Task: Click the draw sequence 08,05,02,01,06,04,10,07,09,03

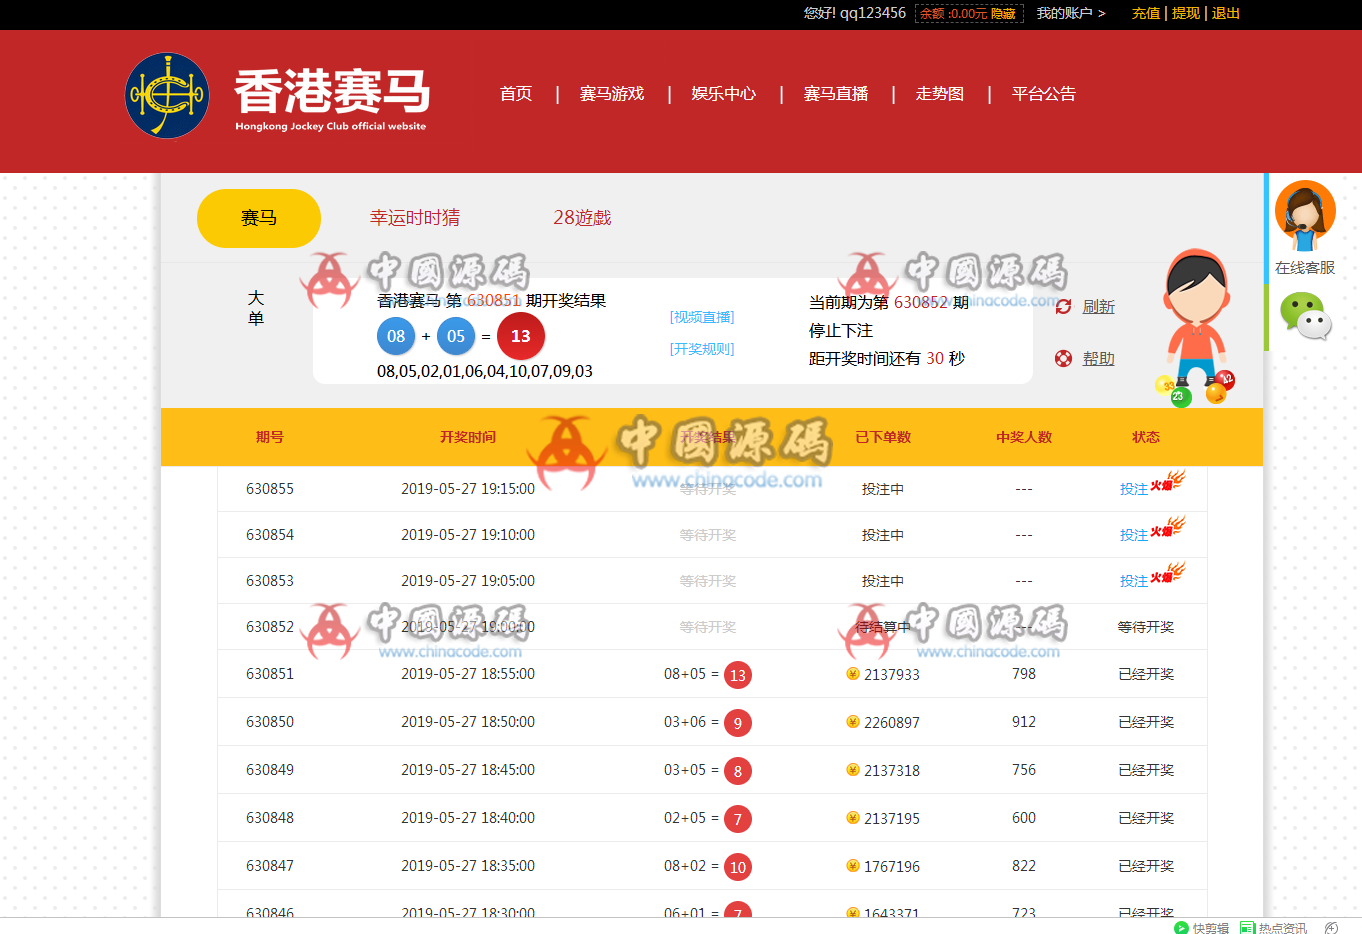Action: coord(485,371)
